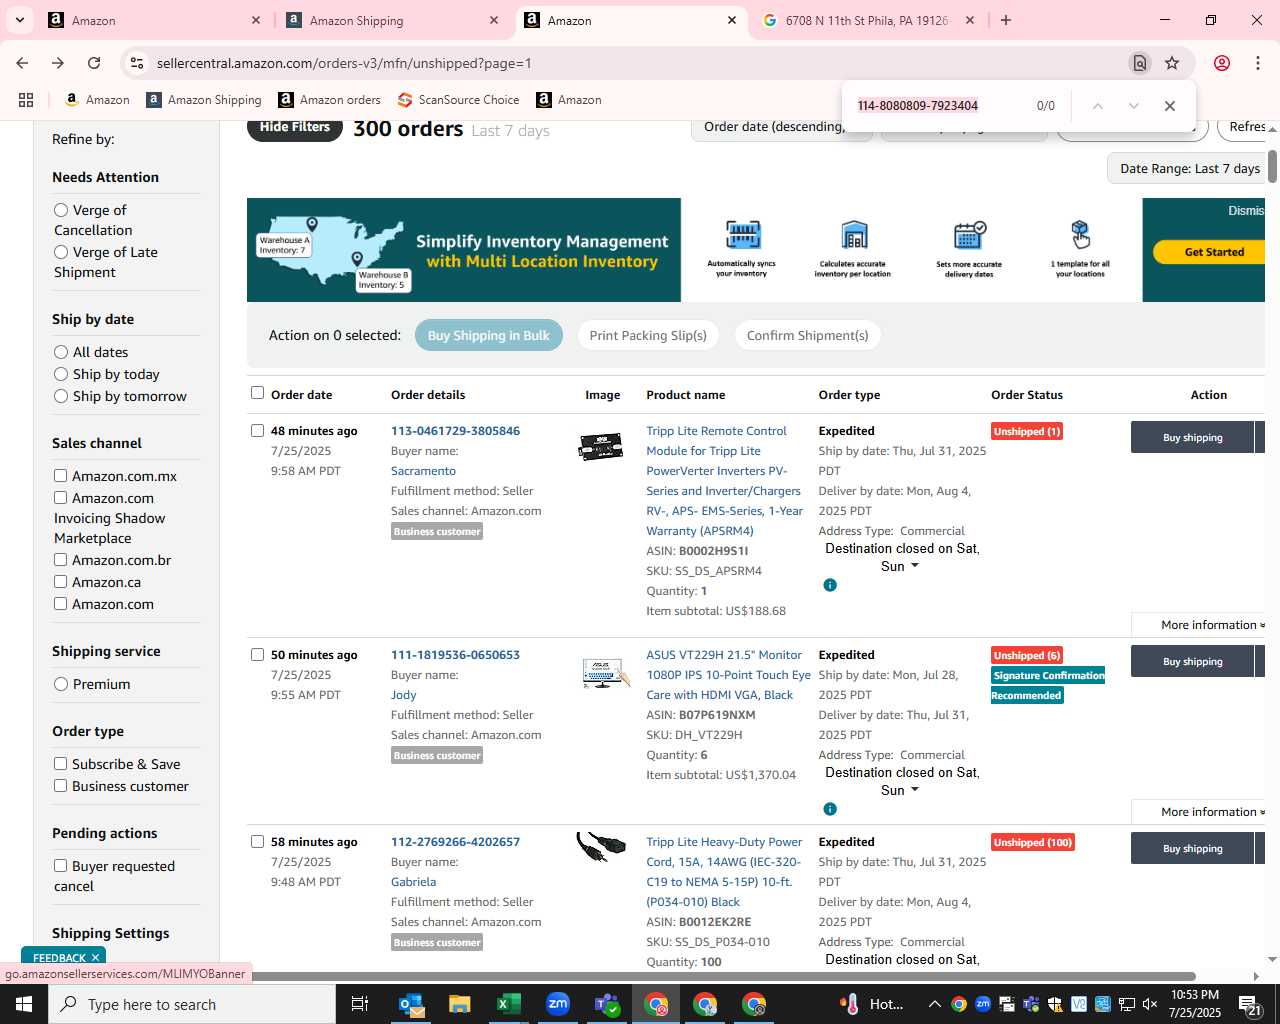
Task: Switch to the Amazon Shipping browser tab
Action: point(395,20)
